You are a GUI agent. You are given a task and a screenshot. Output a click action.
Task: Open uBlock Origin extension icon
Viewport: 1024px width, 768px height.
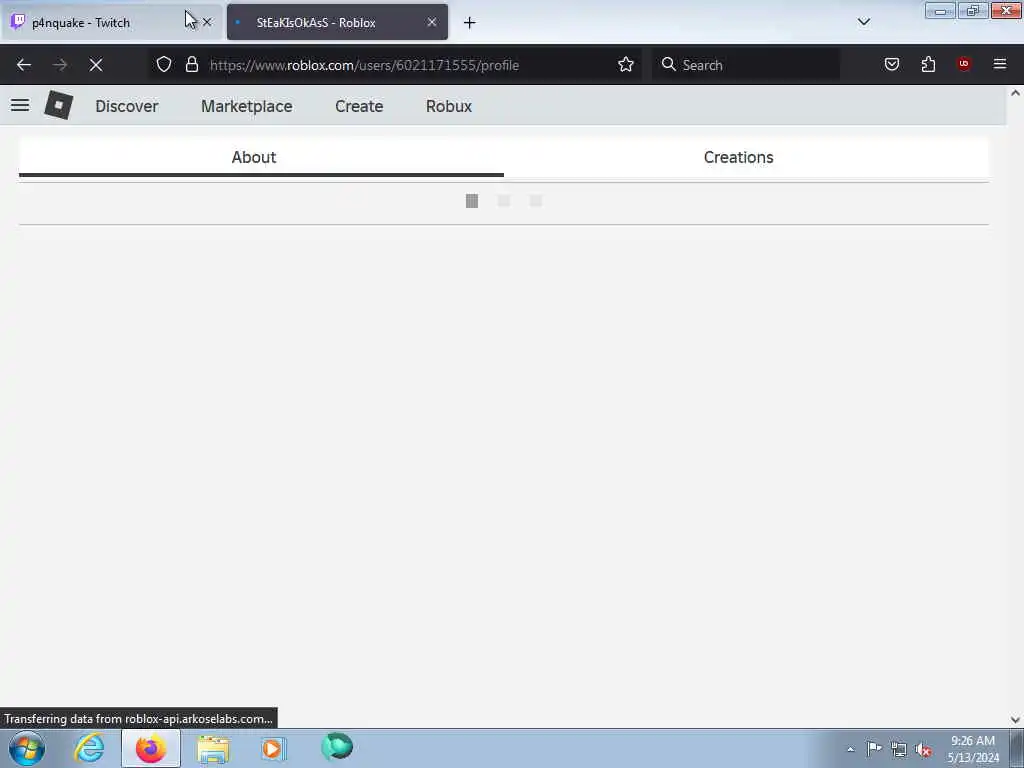[963, 64]
